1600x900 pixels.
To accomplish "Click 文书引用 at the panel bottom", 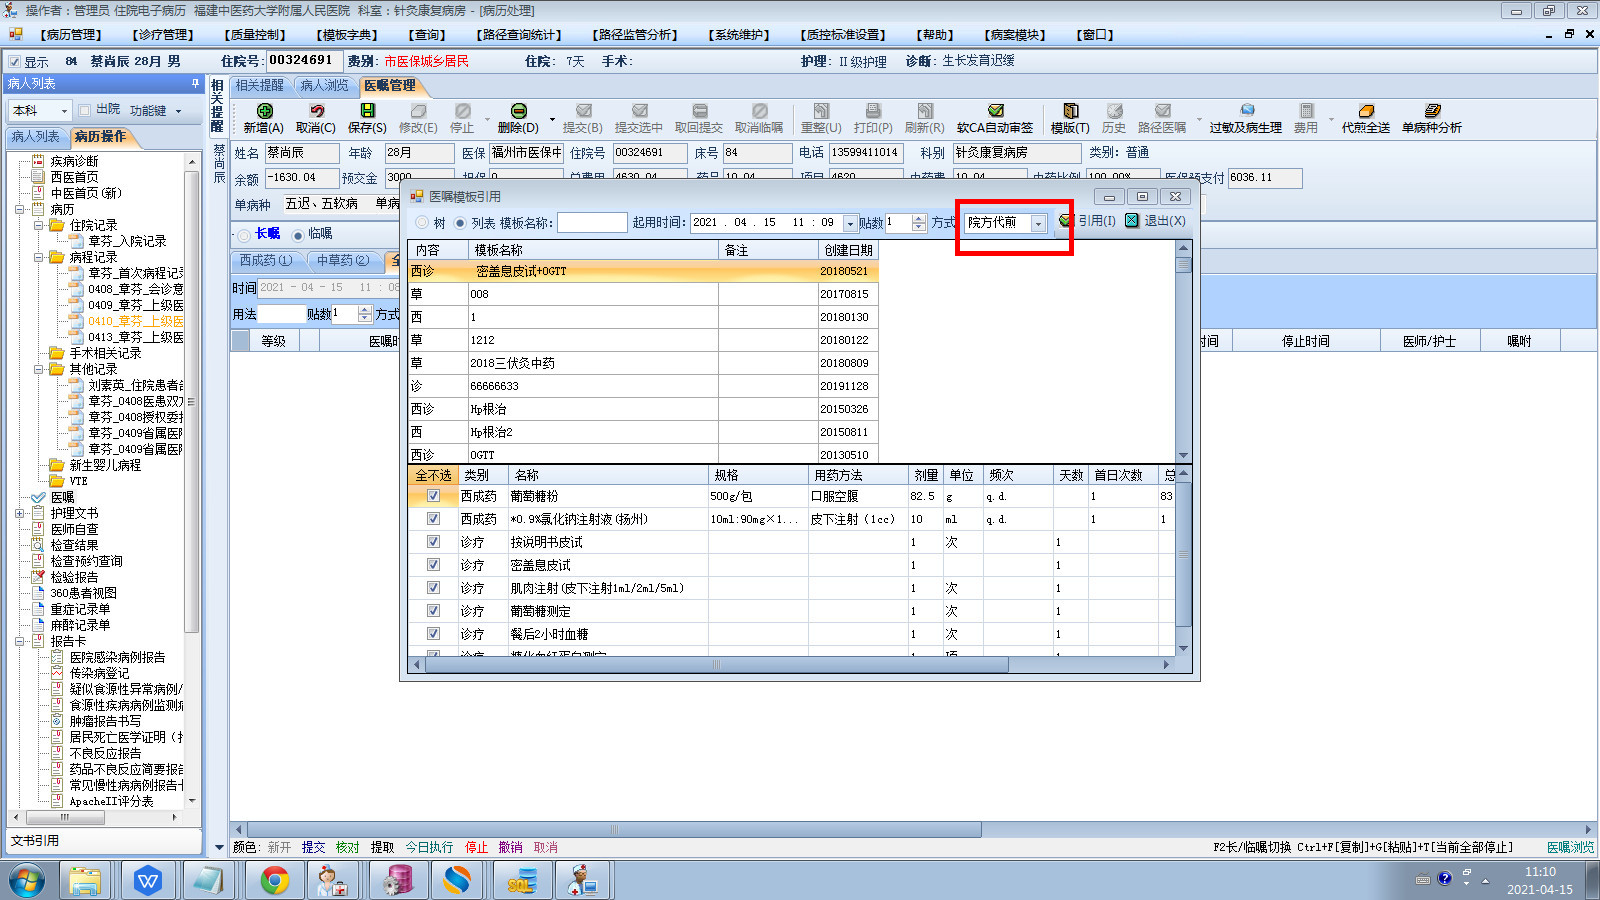I will 35,841.
